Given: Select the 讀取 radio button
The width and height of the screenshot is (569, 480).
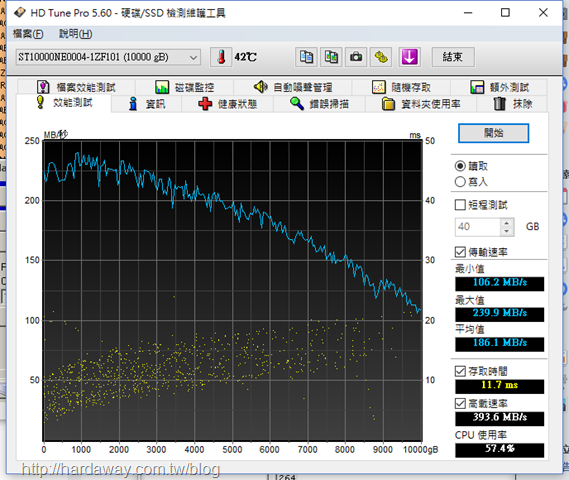Looking at the screenshot, I should pyautogui.click(x=460, y=166).
